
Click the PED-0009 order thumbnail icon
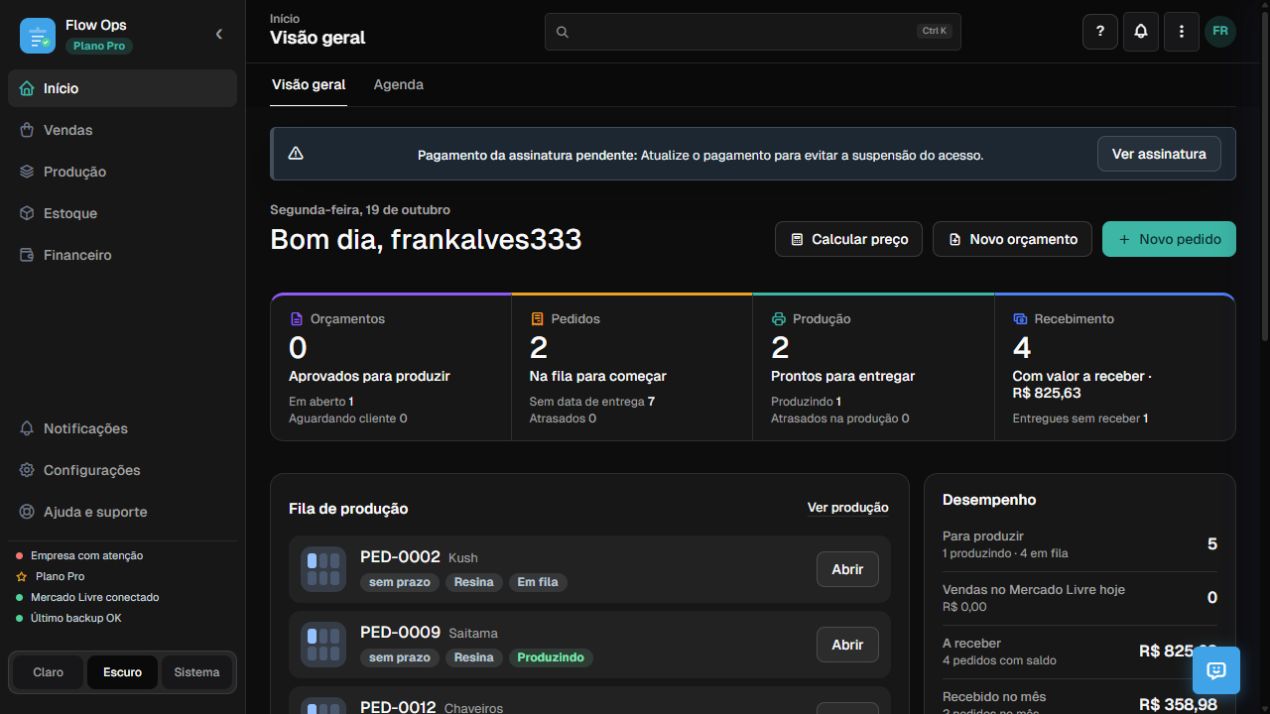point(323,645)
